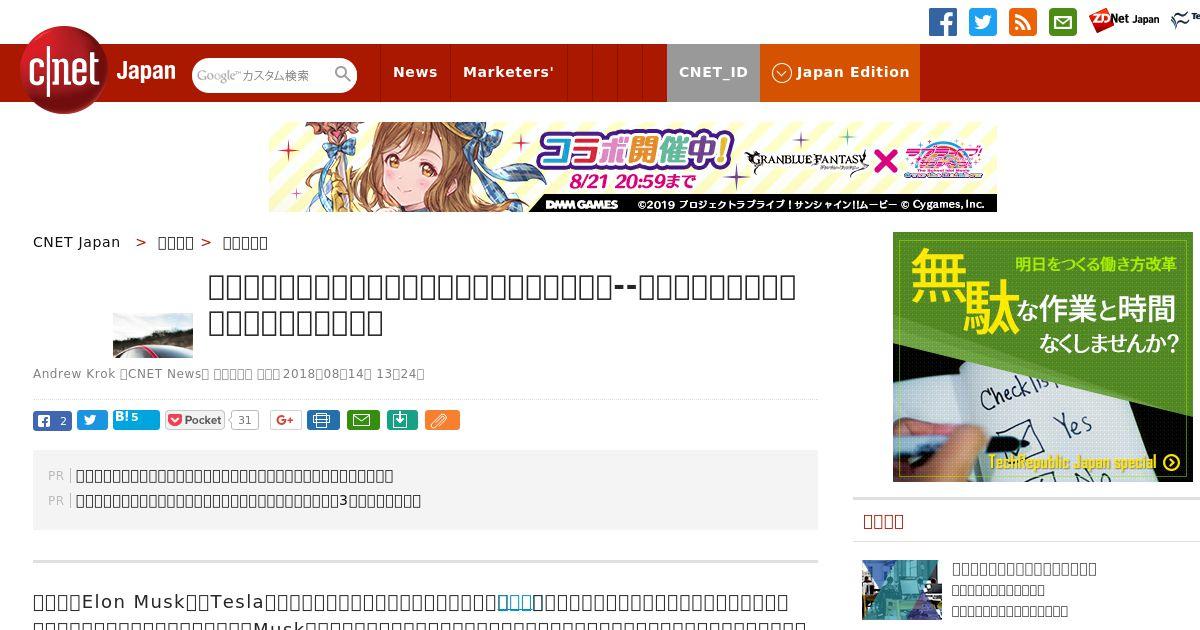Click the Pocket count bubble 31
The height and width of the screenshot is (630, 1200).
[245, 420]
